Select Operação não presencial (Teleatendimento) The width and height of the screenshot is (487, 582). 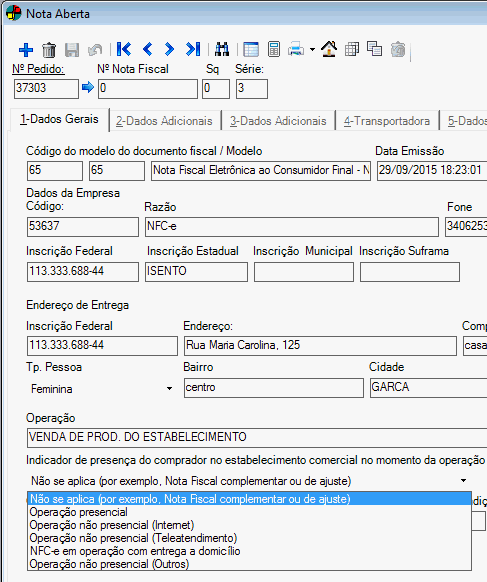[249, 538]
